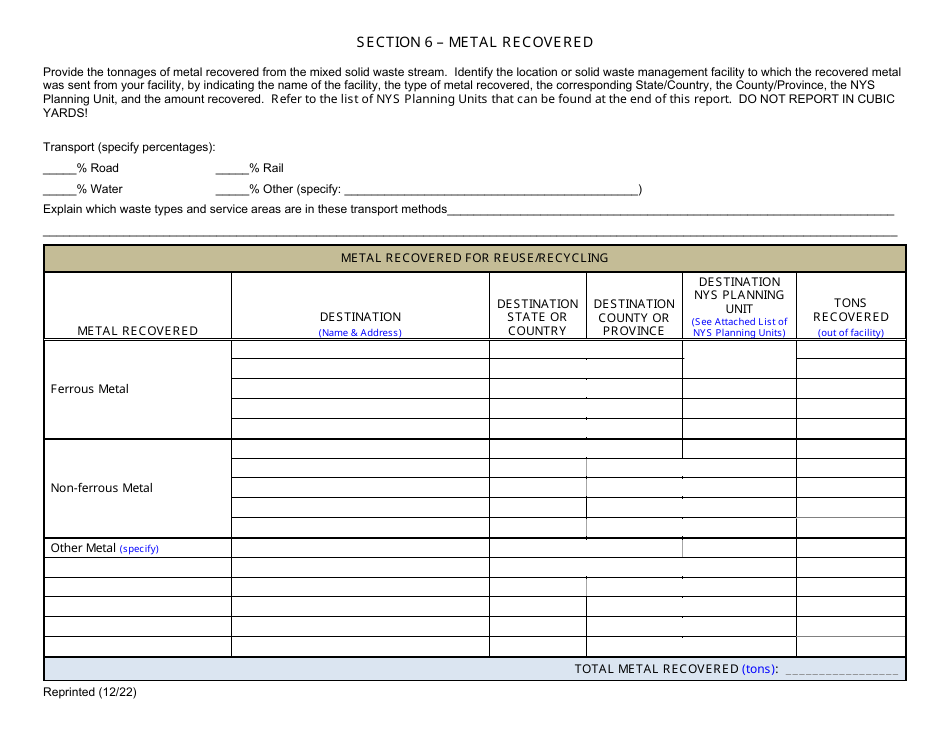950x735 pixels.
Task: Click the Reprinted (12/22) footer text
Action: coord(89,692)
